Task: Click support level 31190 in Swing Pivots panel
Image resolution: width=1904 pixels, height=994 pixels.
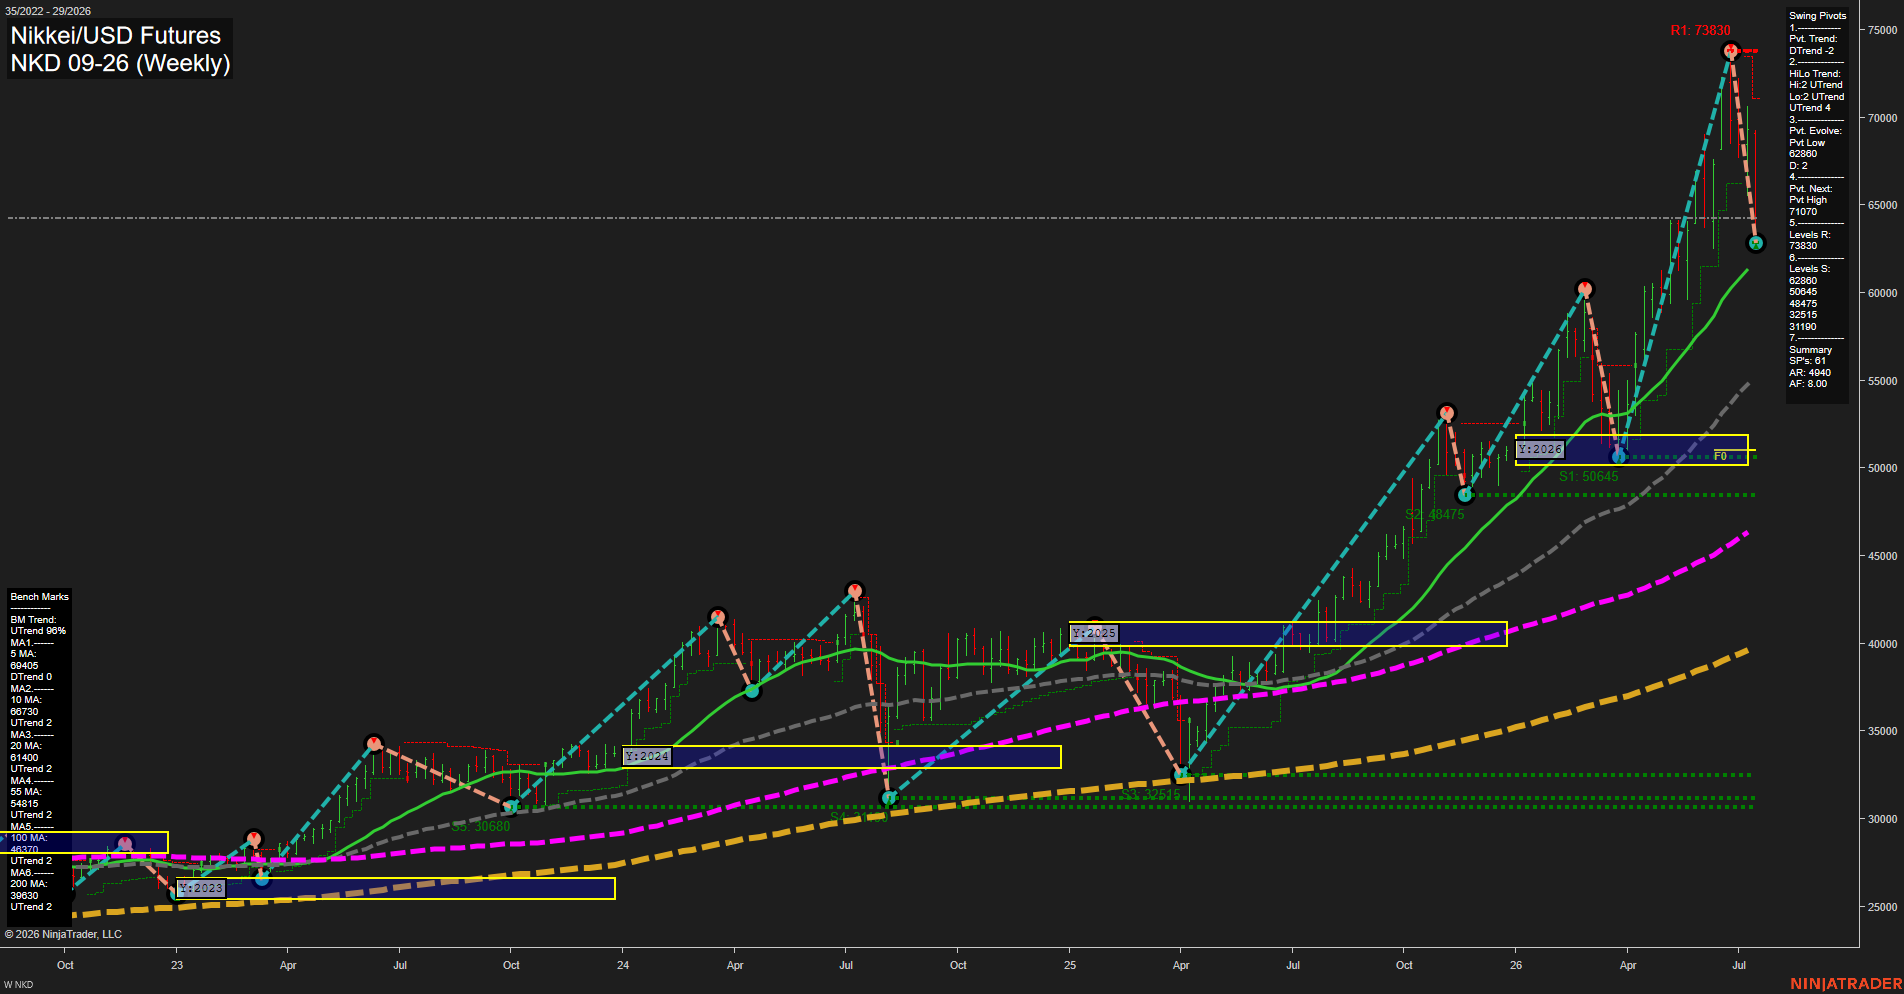Action: 1803,327
